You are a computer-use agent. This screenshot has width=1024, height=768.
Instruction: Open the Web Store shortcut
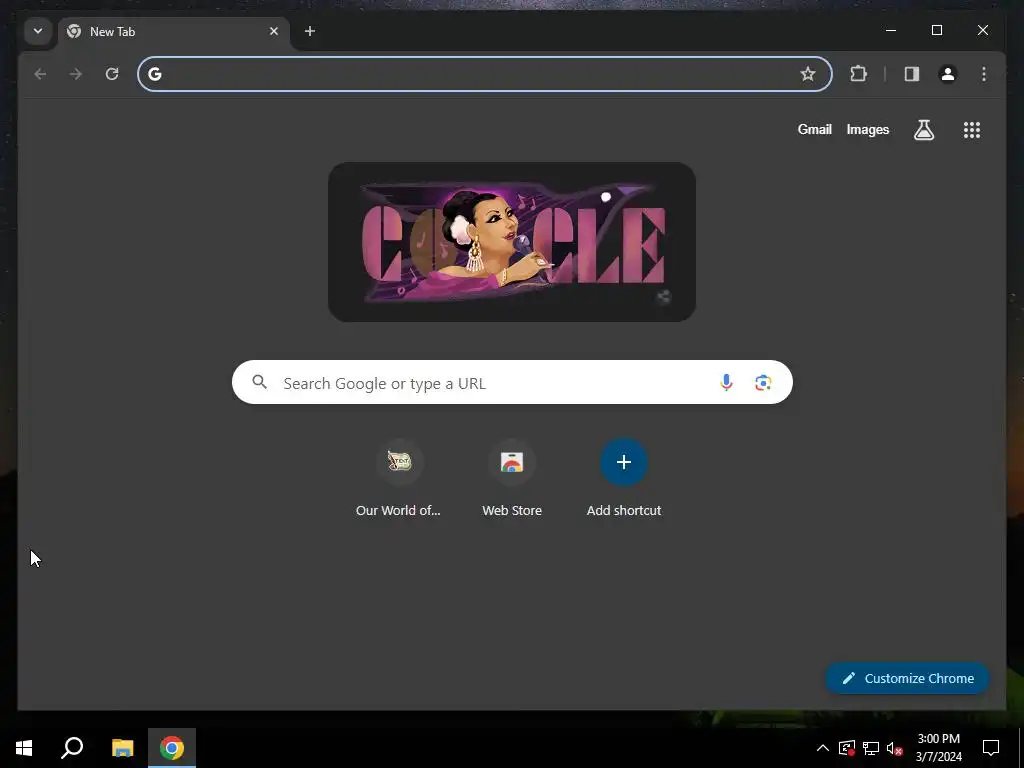(x=512, y=479)
